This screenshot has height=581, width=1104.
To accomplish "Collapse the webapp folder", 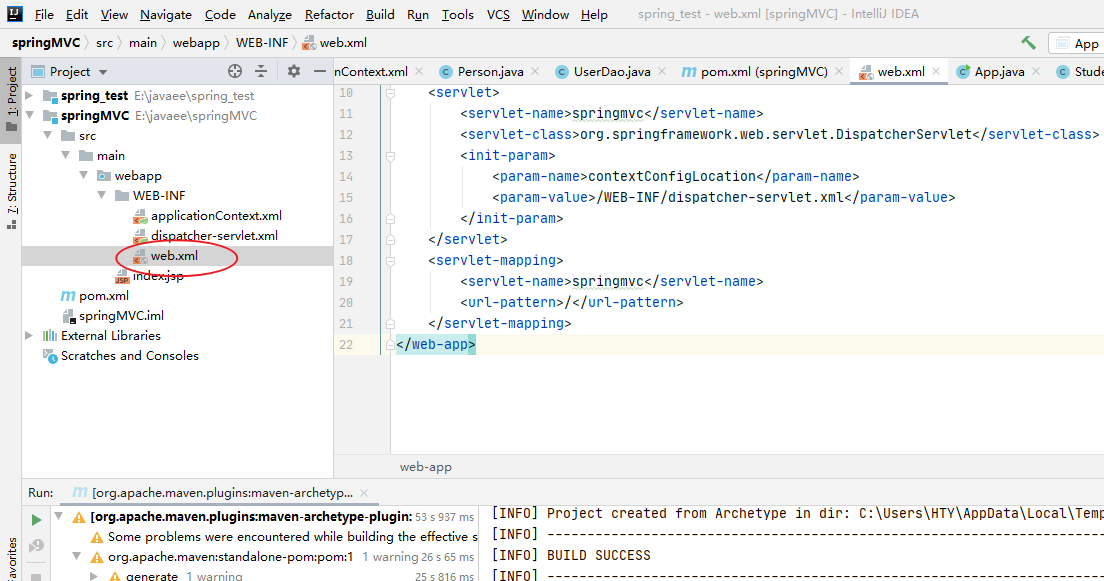I will tap(83, 175).
